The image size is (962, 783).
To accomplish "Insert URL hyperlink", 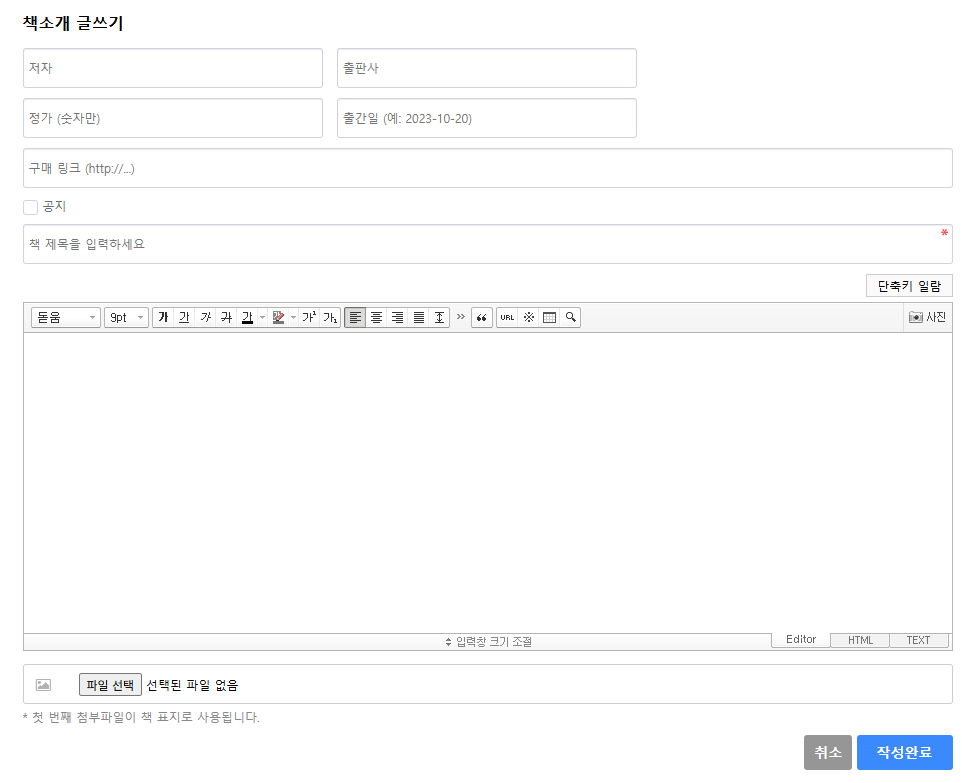I will tap(507, 317).
